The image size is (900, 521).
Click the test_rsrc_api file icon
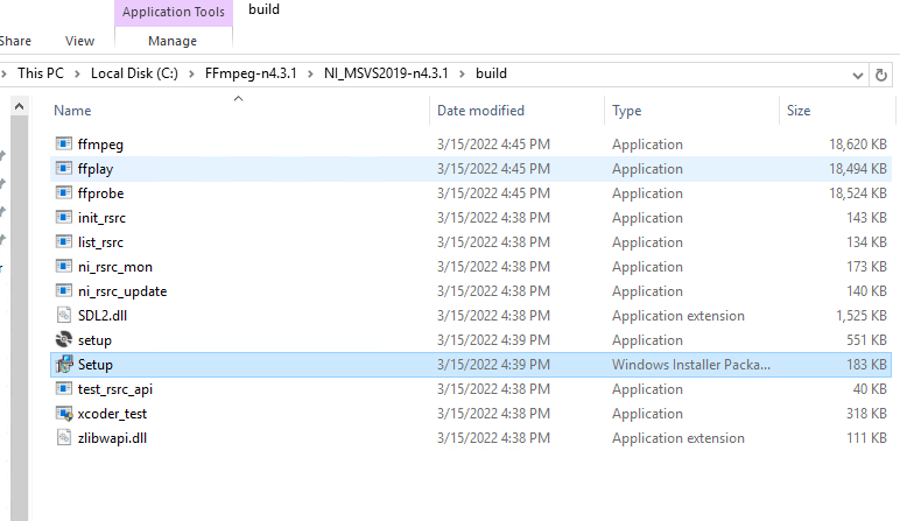click(64, 388)
